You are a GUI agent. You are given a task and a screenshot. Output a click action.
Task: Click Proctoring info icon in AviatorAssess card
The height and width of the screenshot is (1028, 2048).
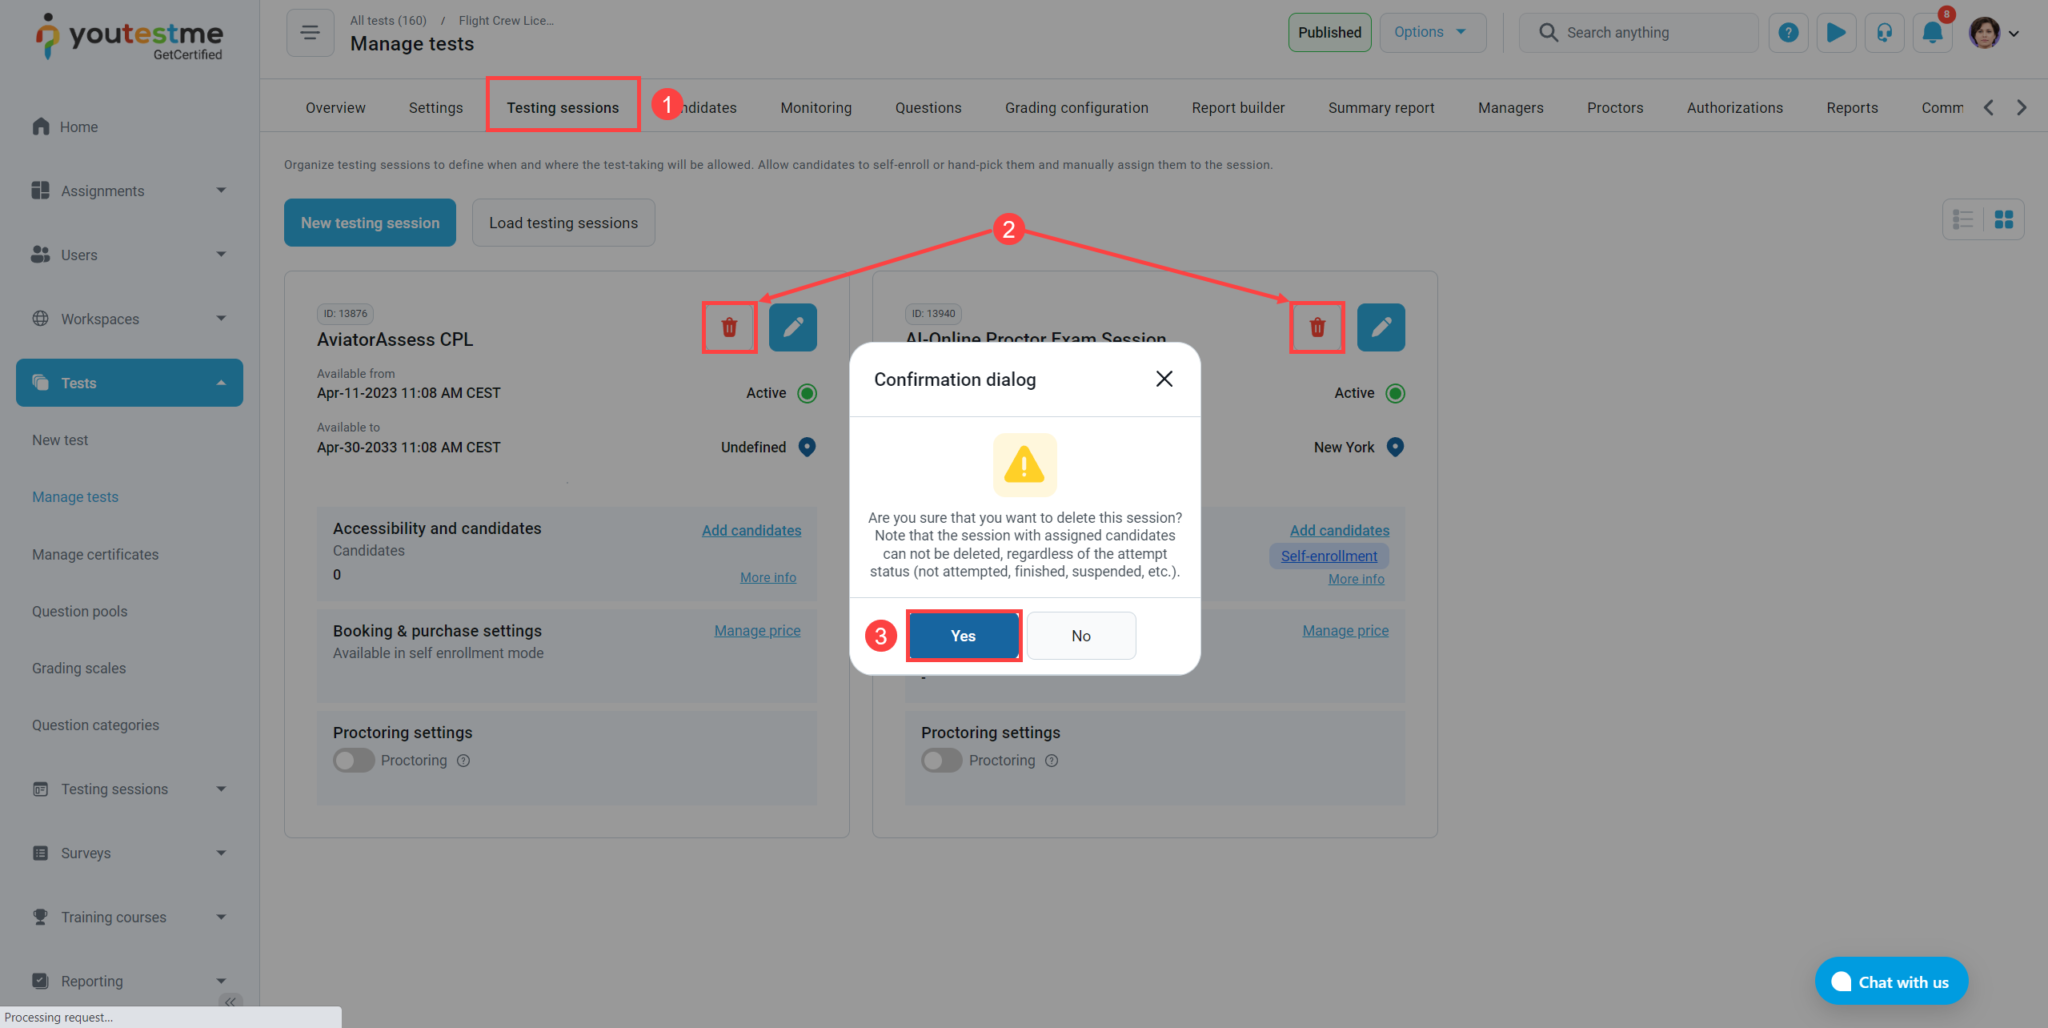464,761
